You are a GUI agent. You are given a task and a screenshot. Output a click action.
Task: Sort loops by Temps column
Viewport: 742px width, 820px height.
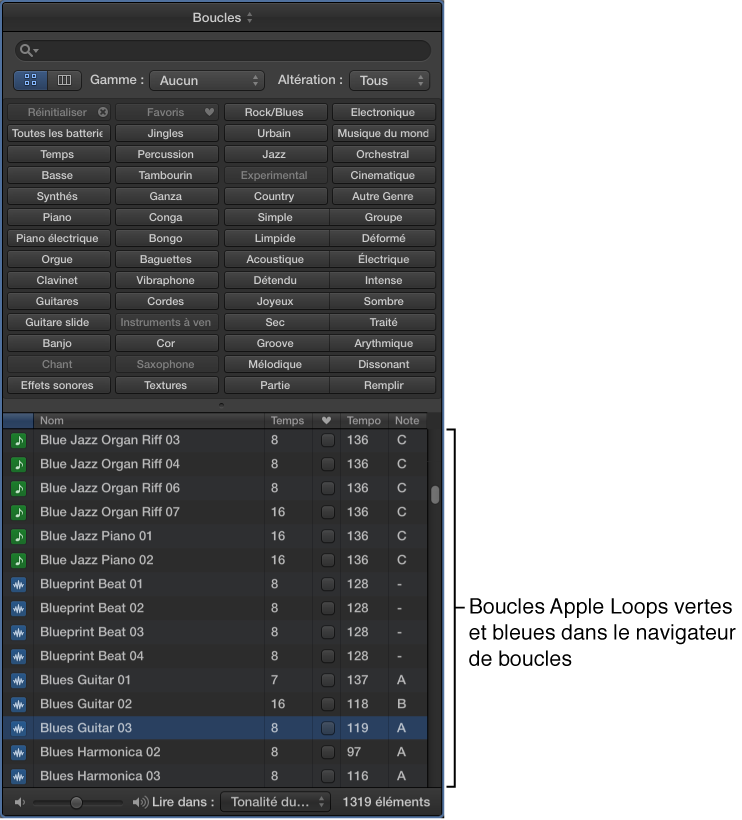click(x=289, y=421)
